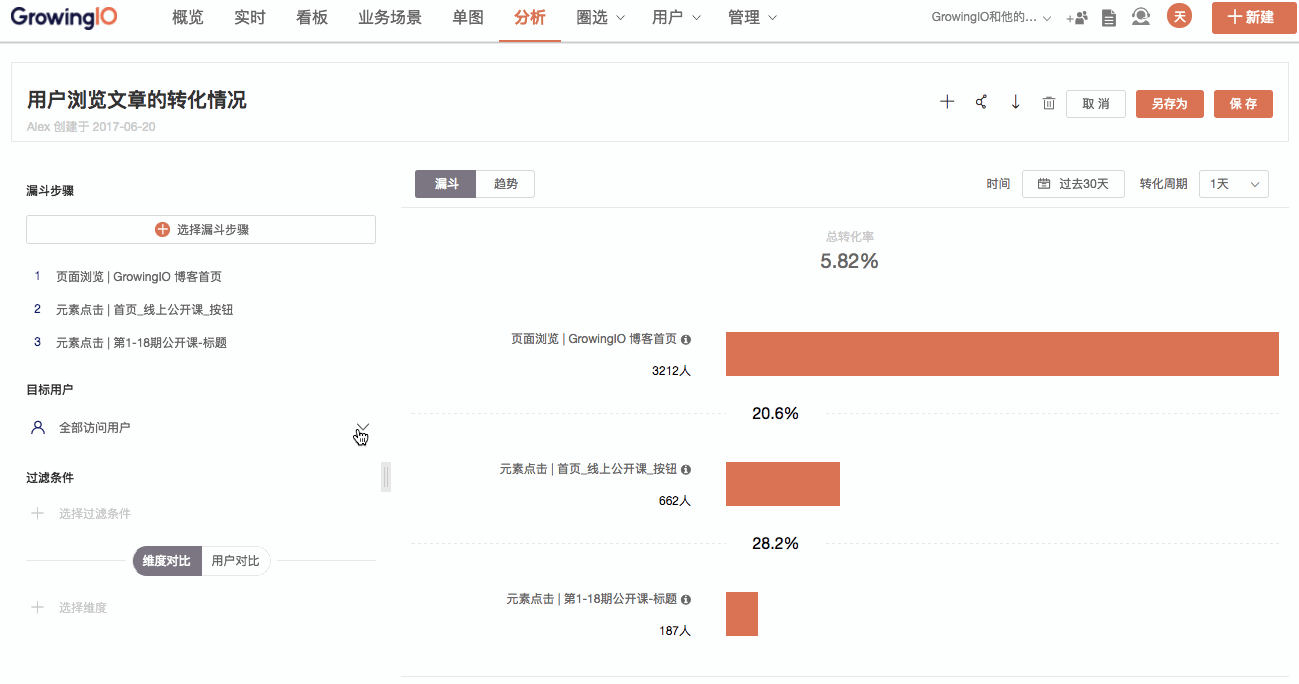Switch to 趋势 view

click(505, 184)
